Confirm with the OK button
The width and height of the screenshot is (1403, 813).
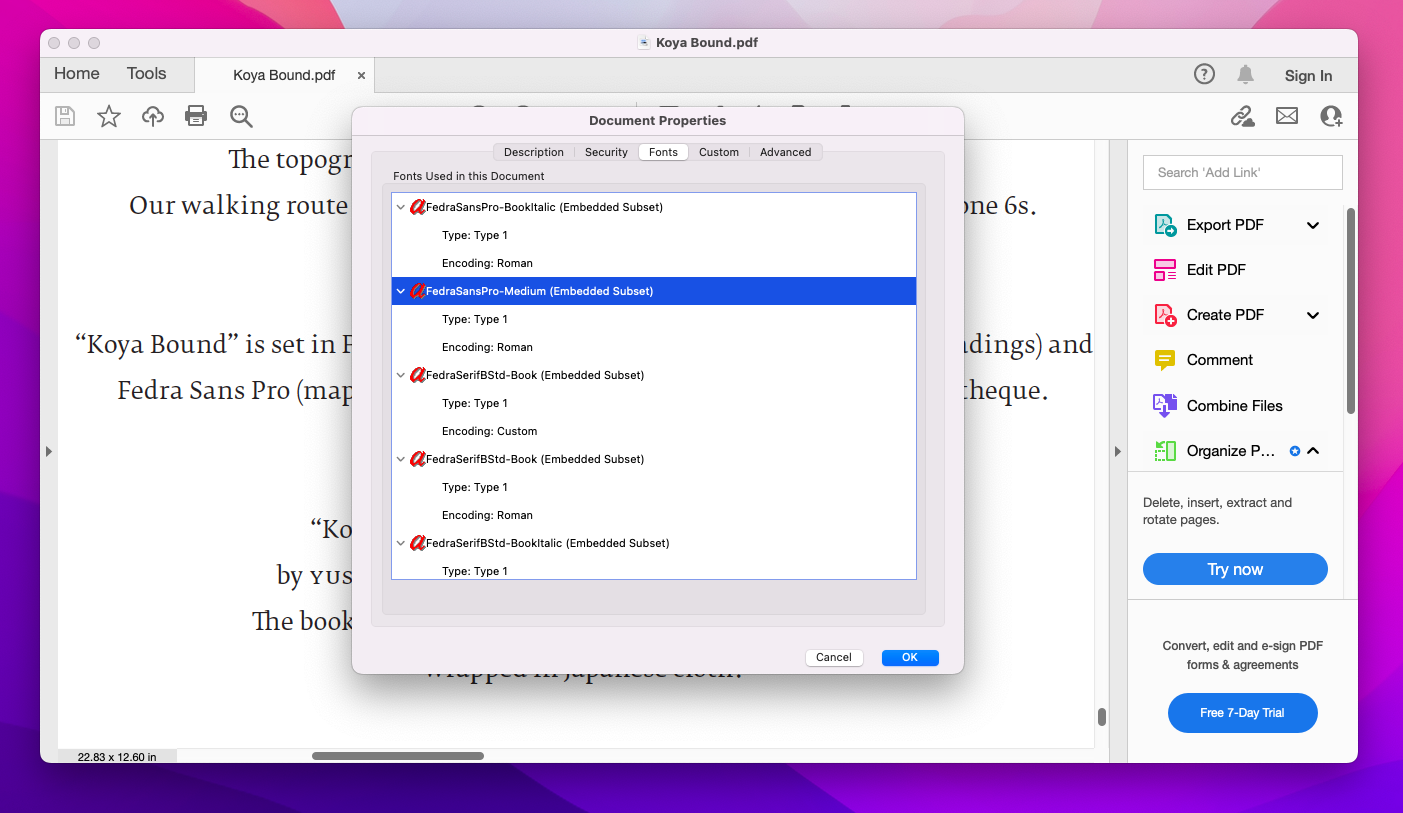pos(909,657)
